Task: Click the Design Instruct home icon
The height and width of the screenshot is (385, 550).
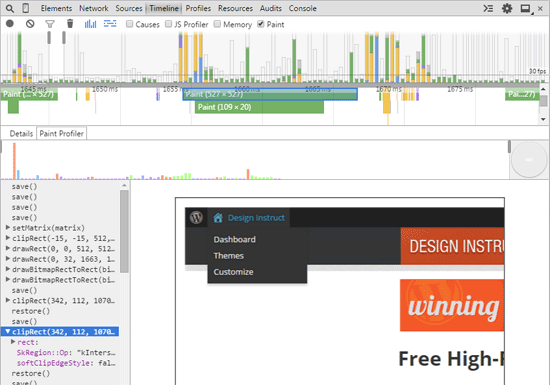Action: pos(218,218)
